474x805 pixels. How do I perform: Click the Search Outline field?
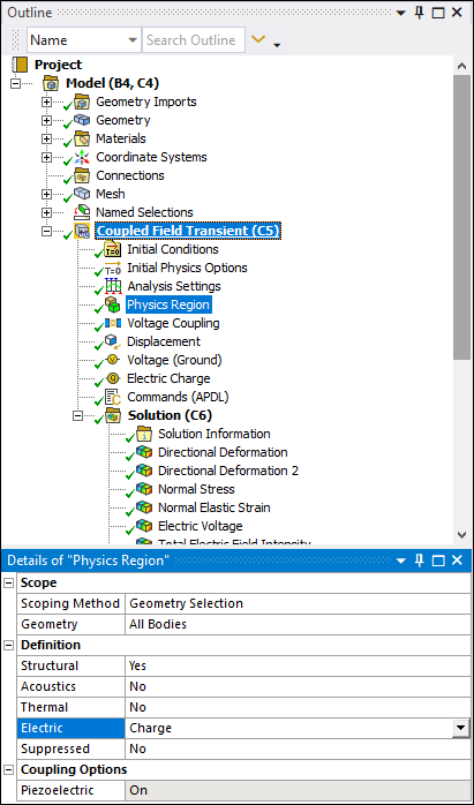tap(194, 40)
